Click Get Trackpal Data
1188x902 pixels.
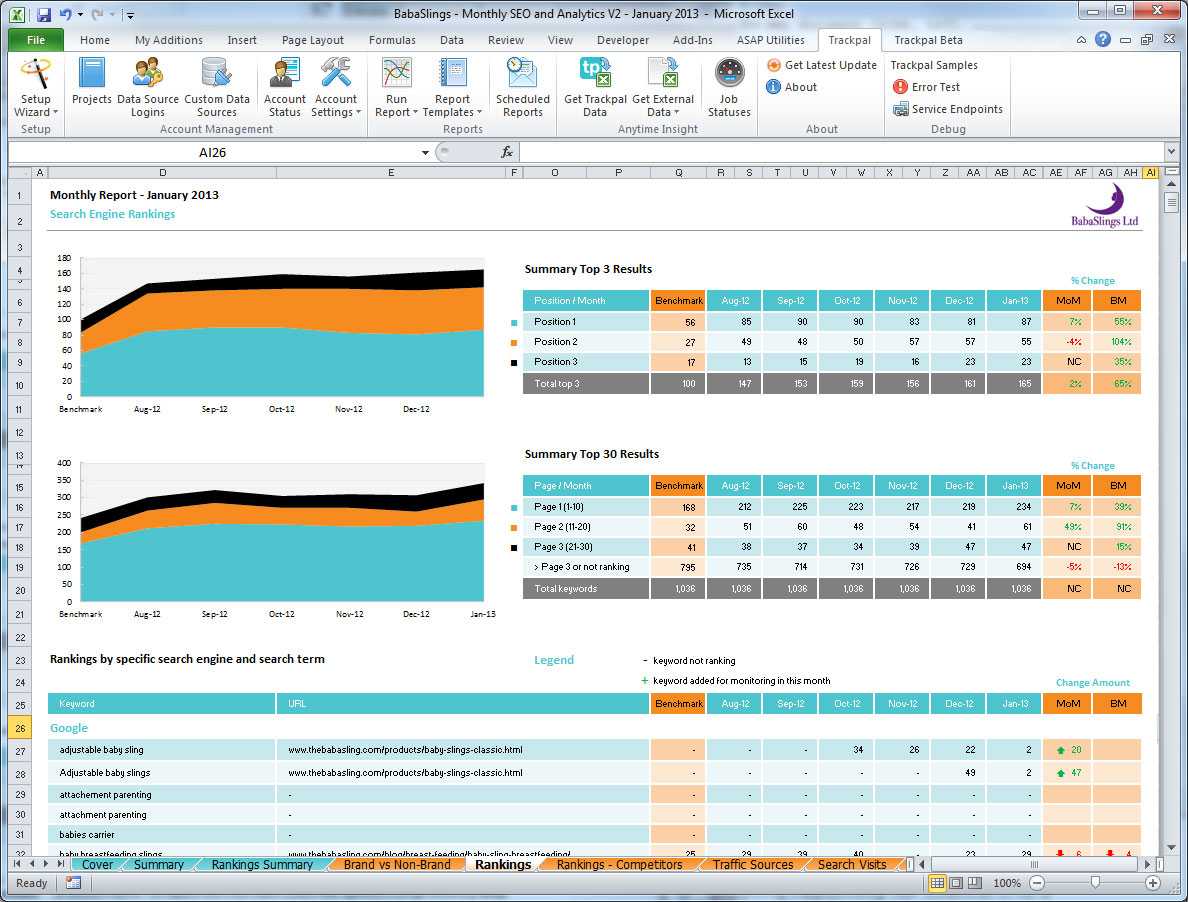coord(596,88)
